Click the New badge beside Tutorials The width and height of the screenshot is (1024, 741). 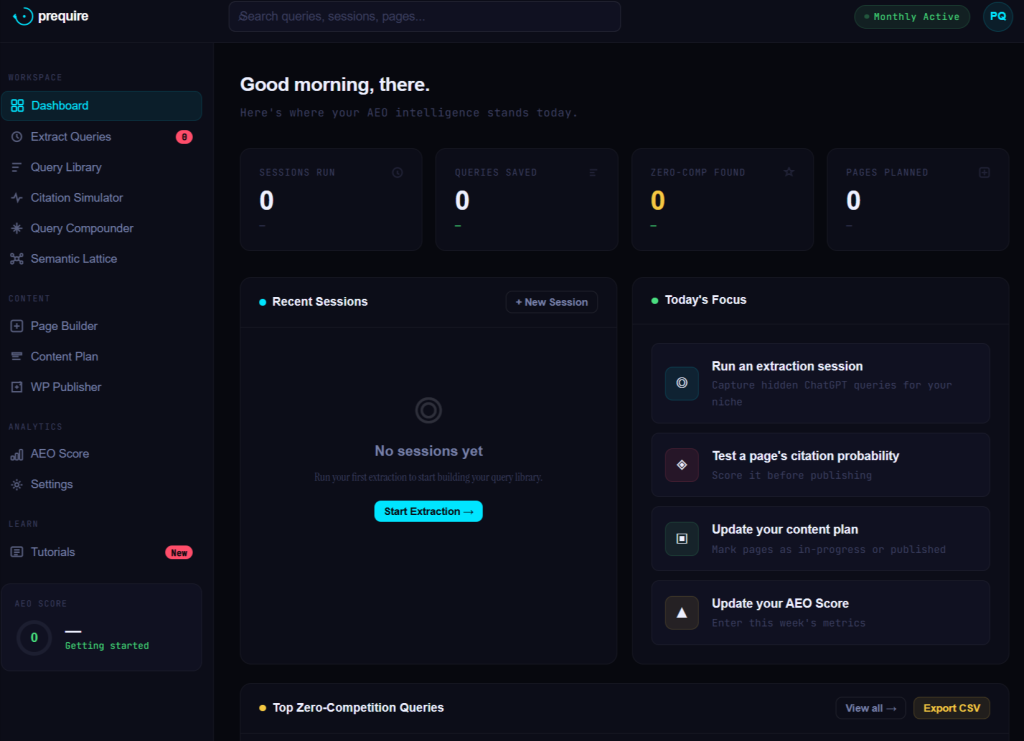click(179, 552)
